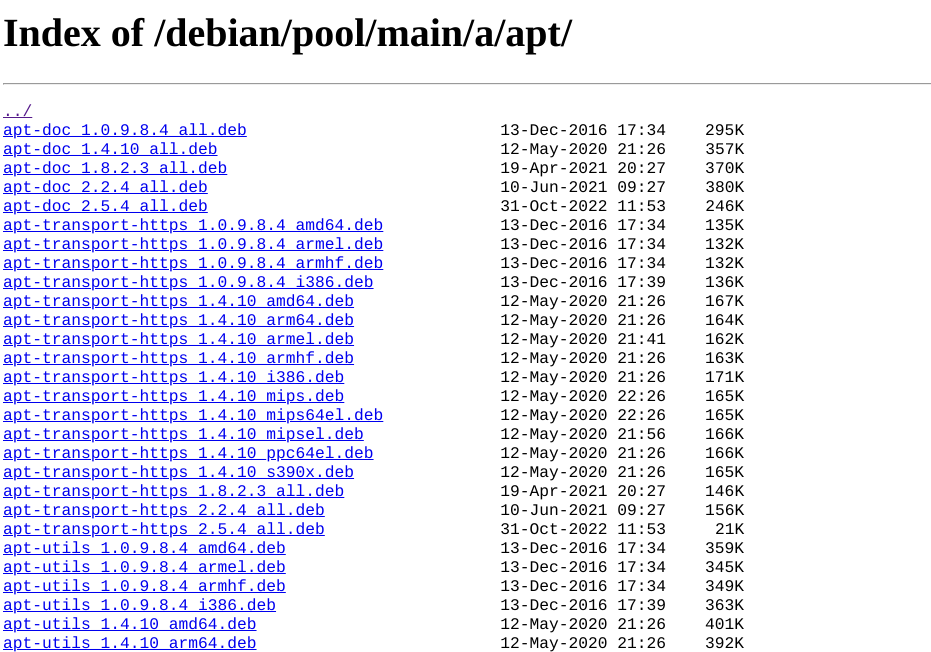Click apt-transport-https_1.4.10_mips.deb link
931x652 pixels.
coord(173,396)
